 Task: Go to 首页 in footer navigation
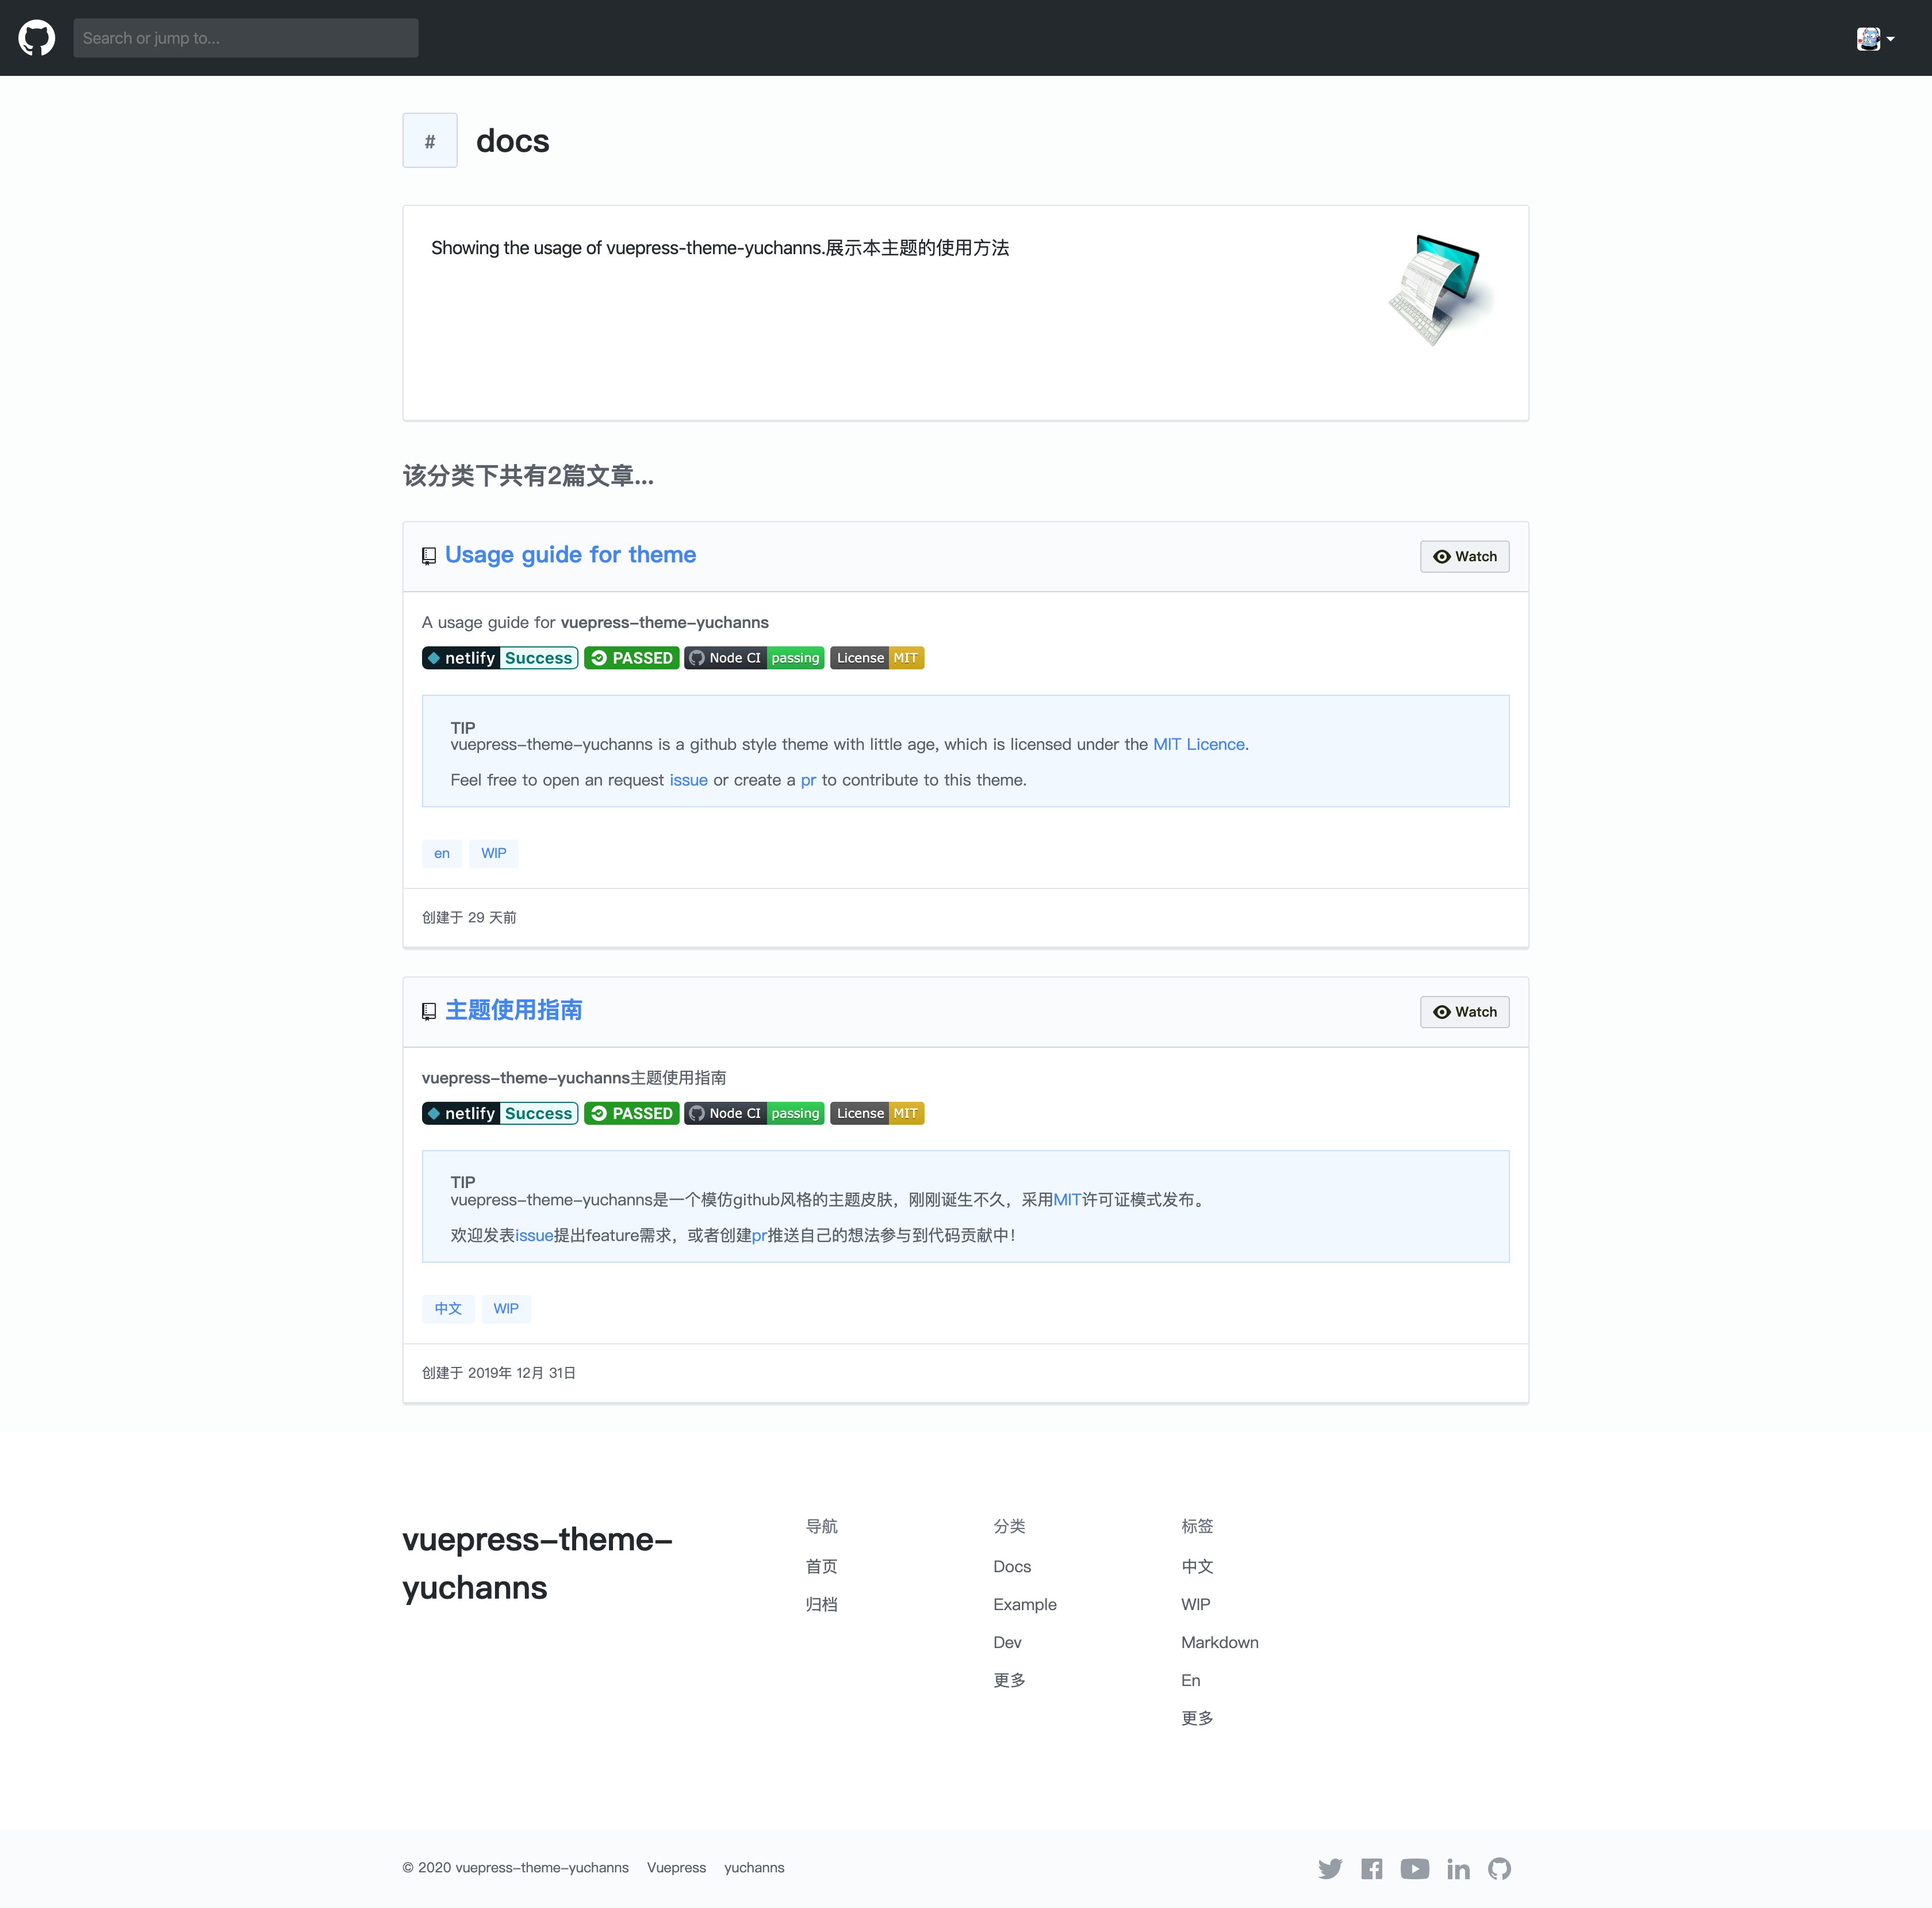[x=821, y=1566]
